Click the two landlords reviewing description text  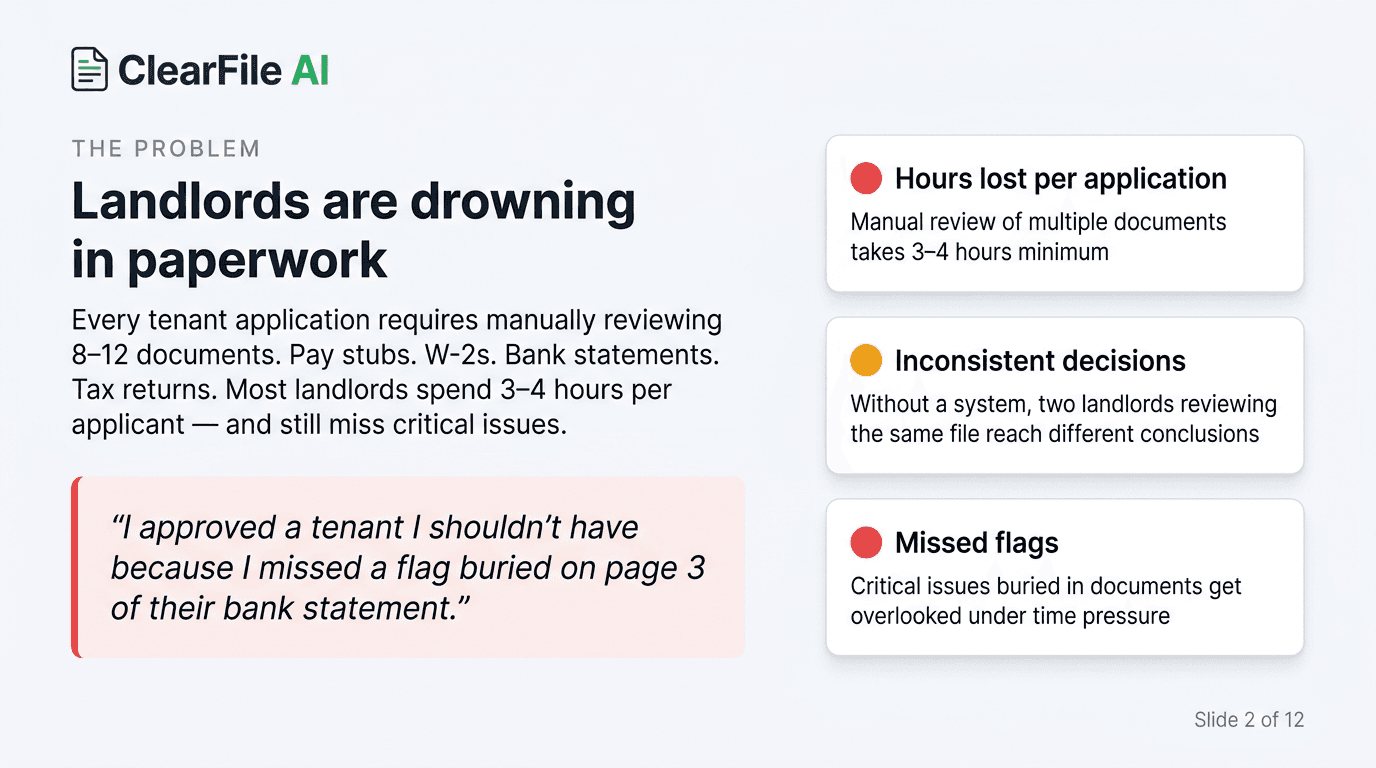(x=1063, y=419)
